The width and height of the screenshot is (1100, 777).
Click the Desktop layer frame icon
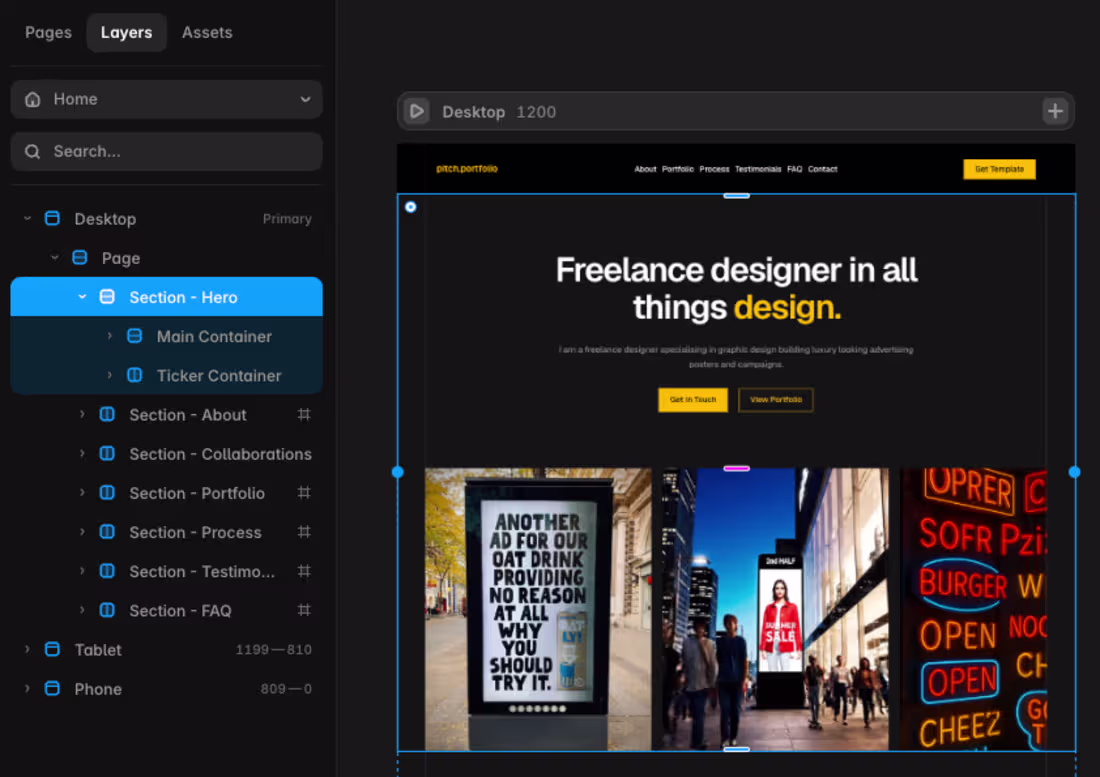tap(52, 218)
